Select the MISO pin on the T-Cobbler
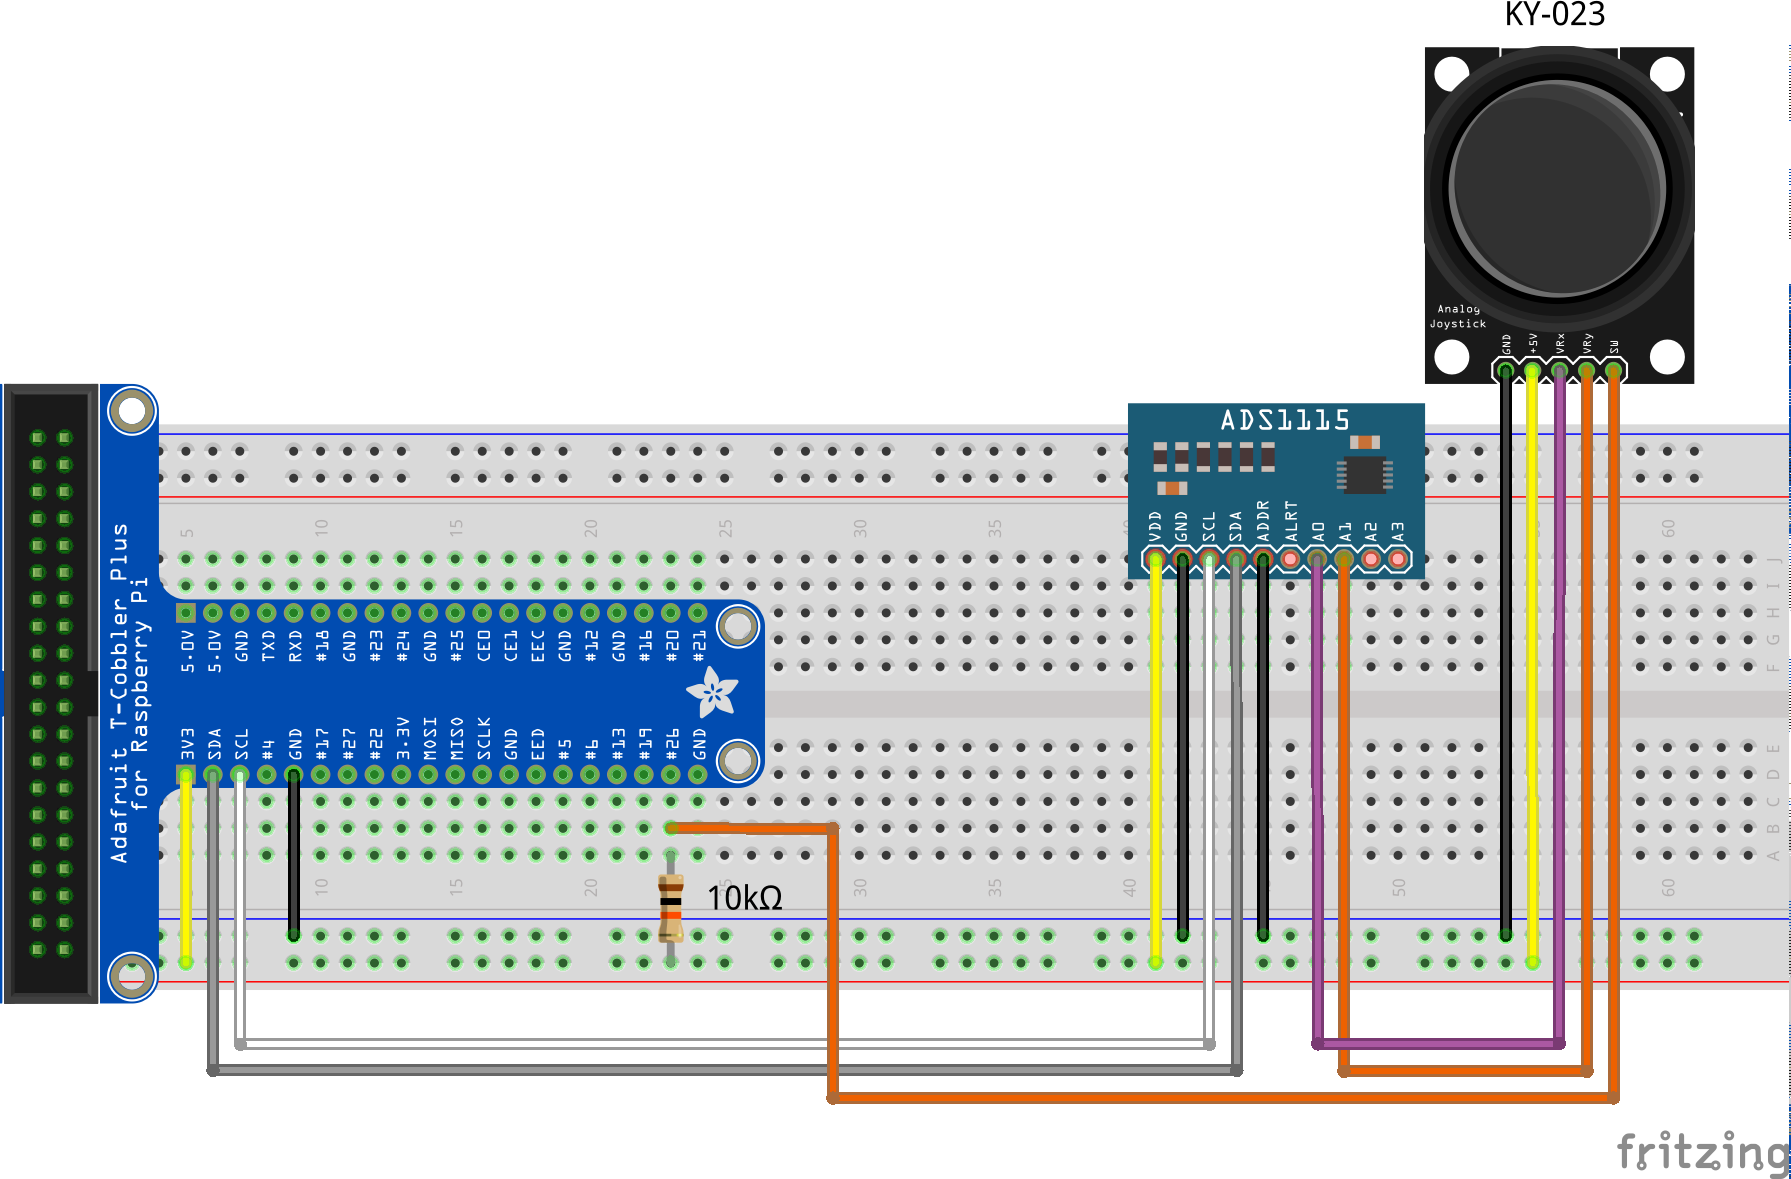Image resolution: width=1791 pixels, height=1179 pixels. [456, 774]
